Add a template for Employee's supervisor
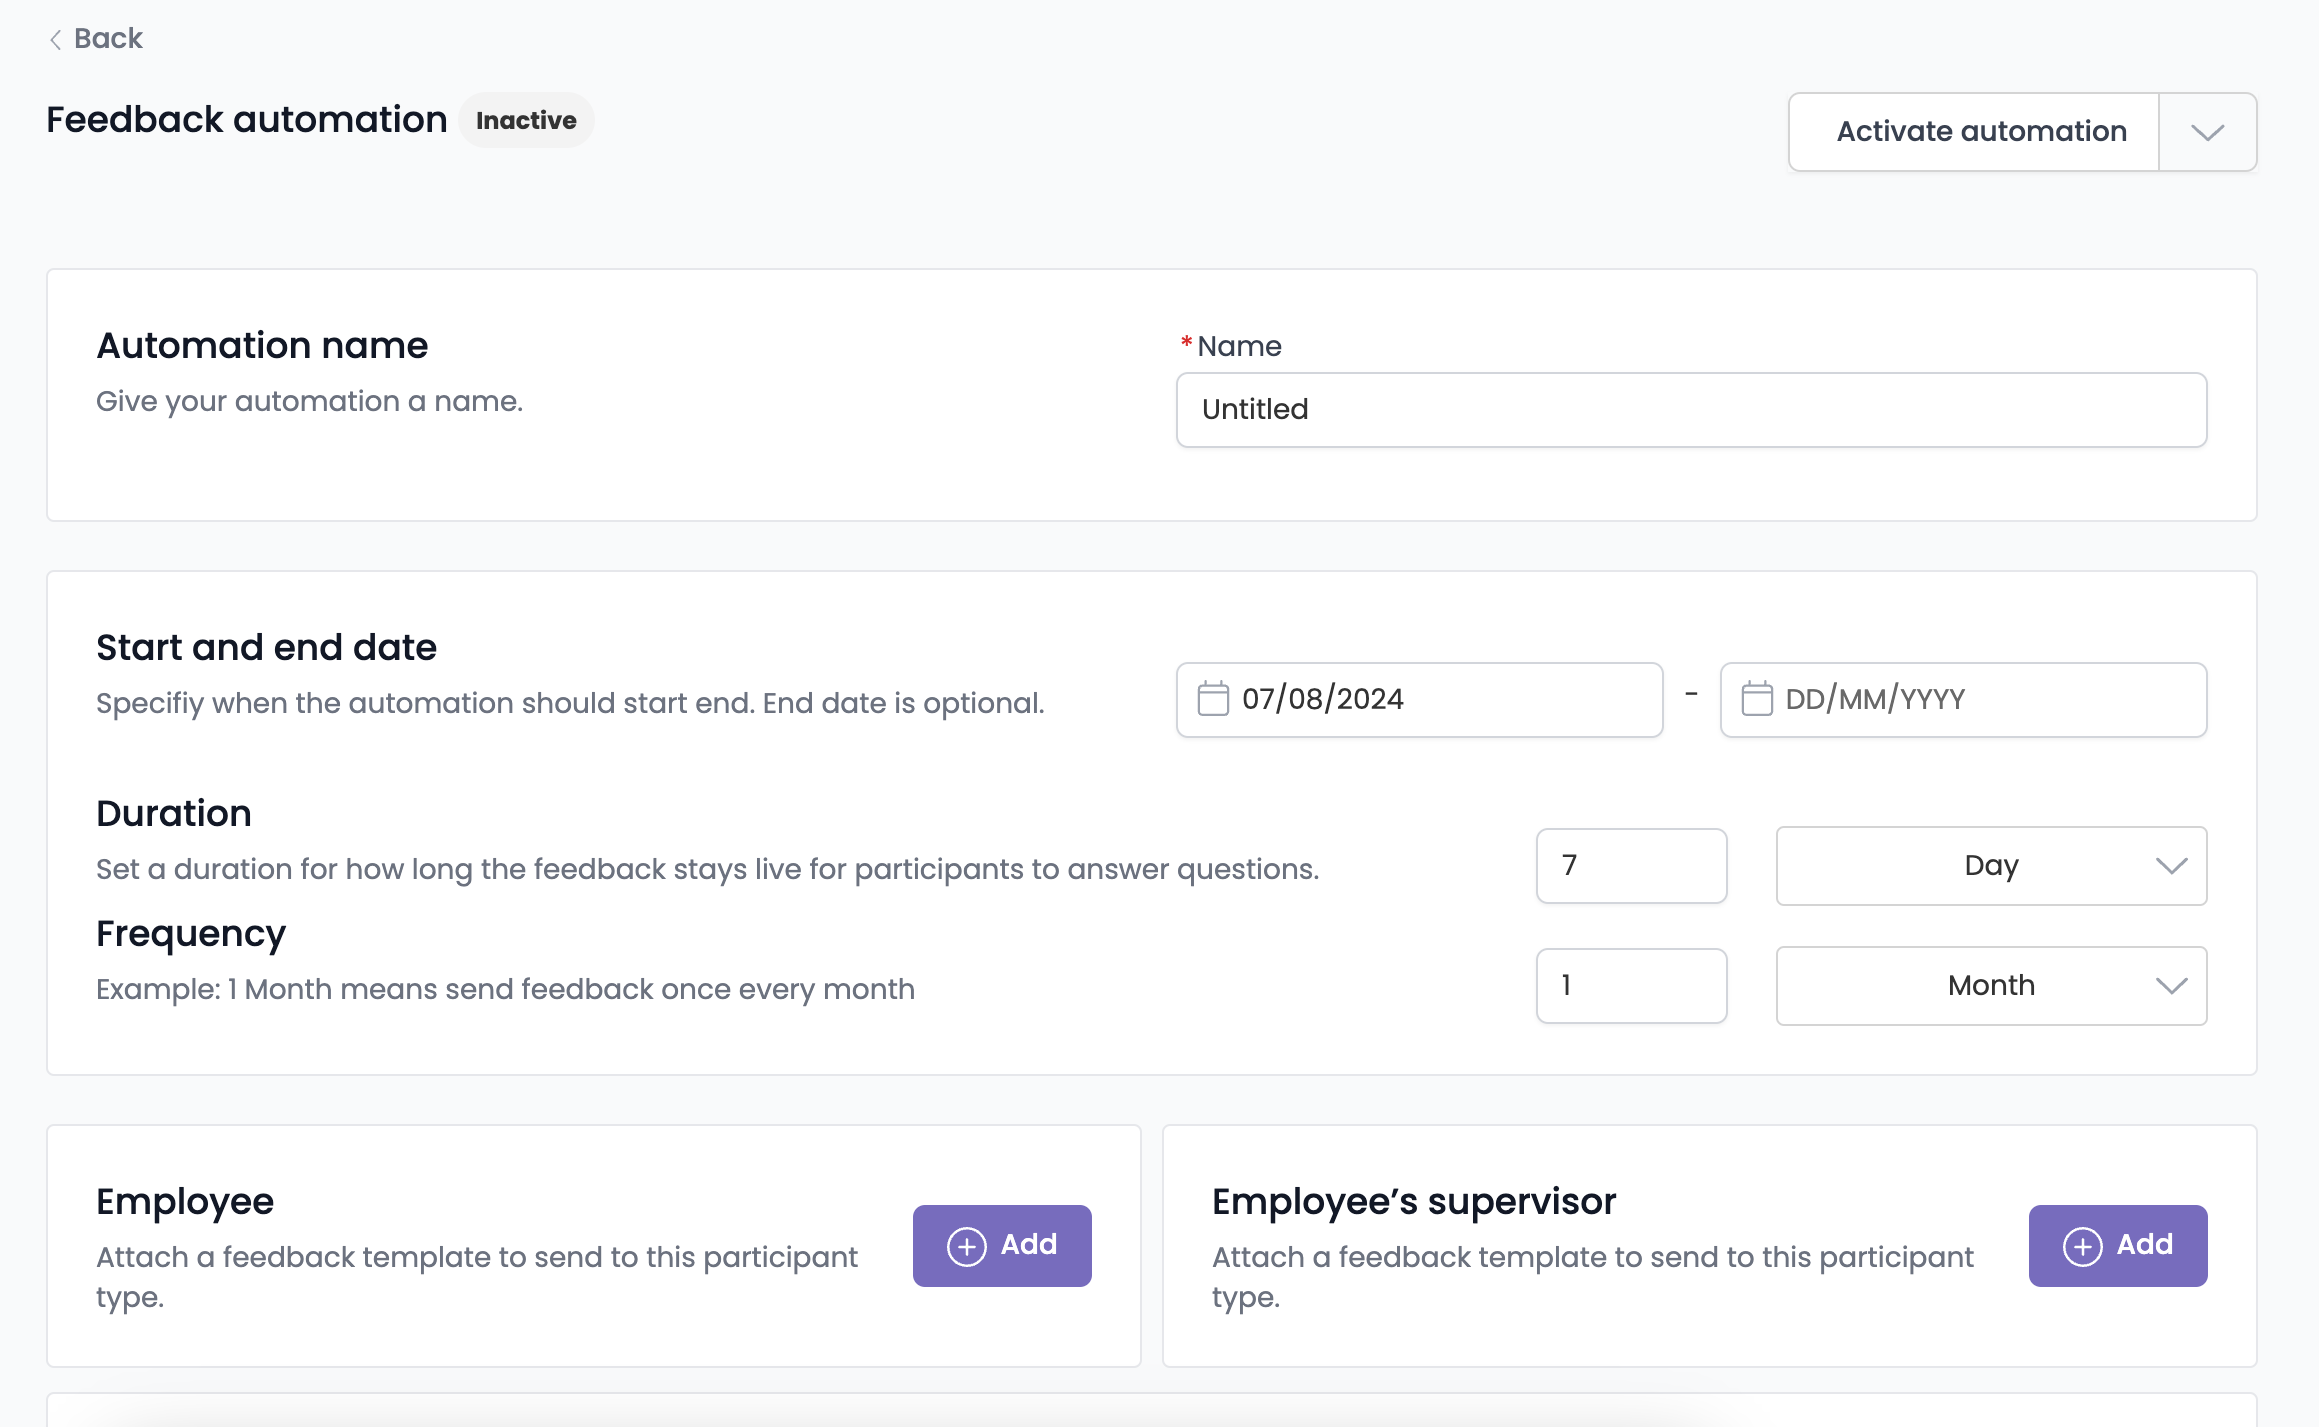This screenshot has width=2319, height=1427. pos(2118,1246)
